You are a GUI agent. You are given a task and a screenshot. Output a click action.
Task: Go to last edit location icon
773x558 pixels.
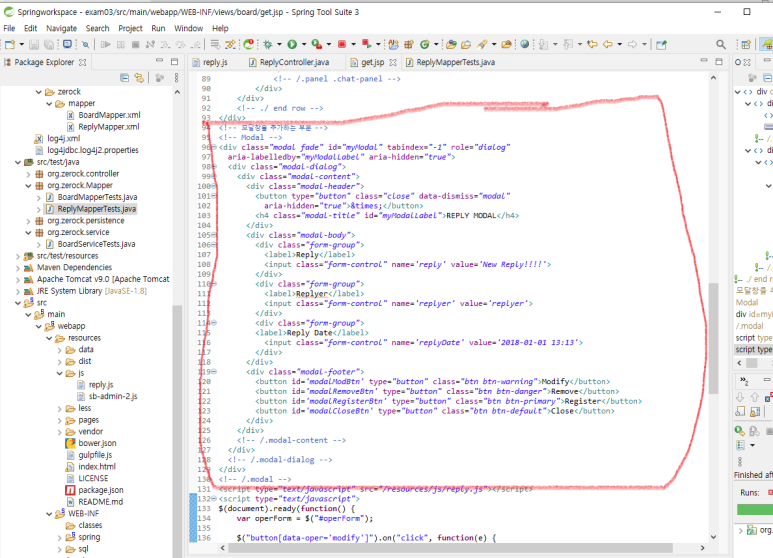[x=592, y=44]
